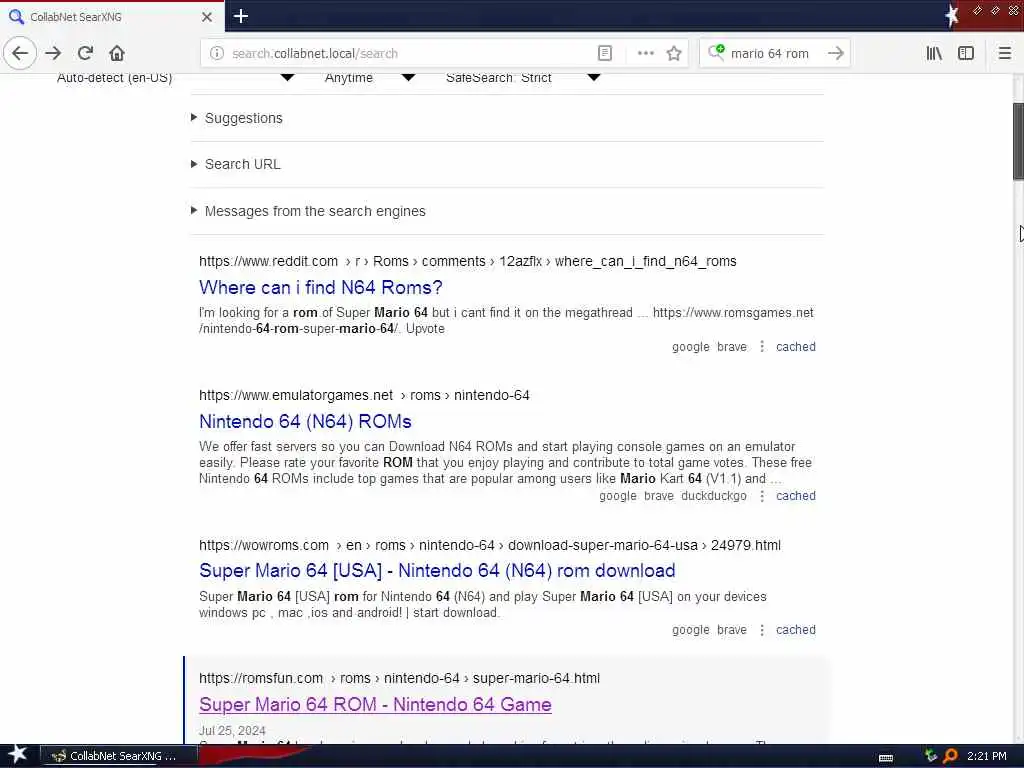The height and width of the screenshot is (768, 1024).
Task: Show the sidebar panel icon
Action: tap(966, 54)
